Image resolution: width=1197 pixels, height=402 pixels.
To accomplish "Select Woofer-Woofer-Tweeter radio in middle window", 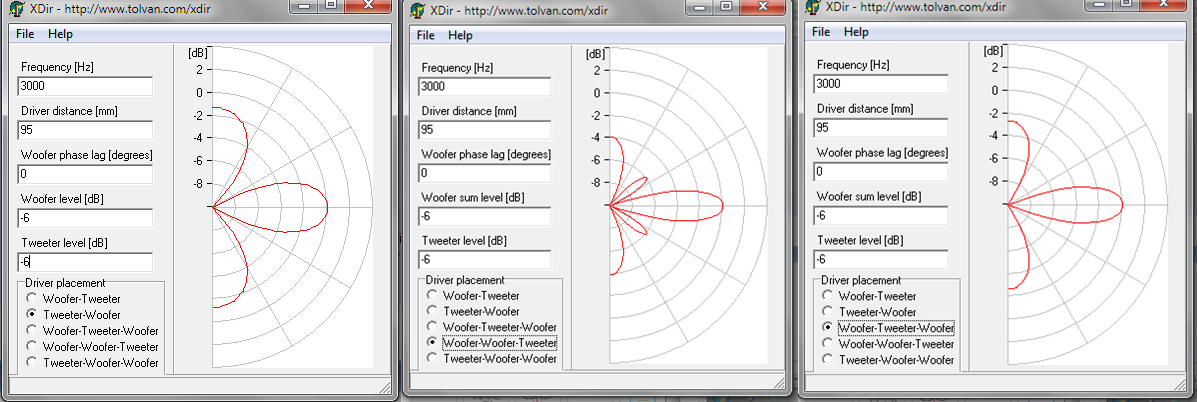I will point(432,343).
